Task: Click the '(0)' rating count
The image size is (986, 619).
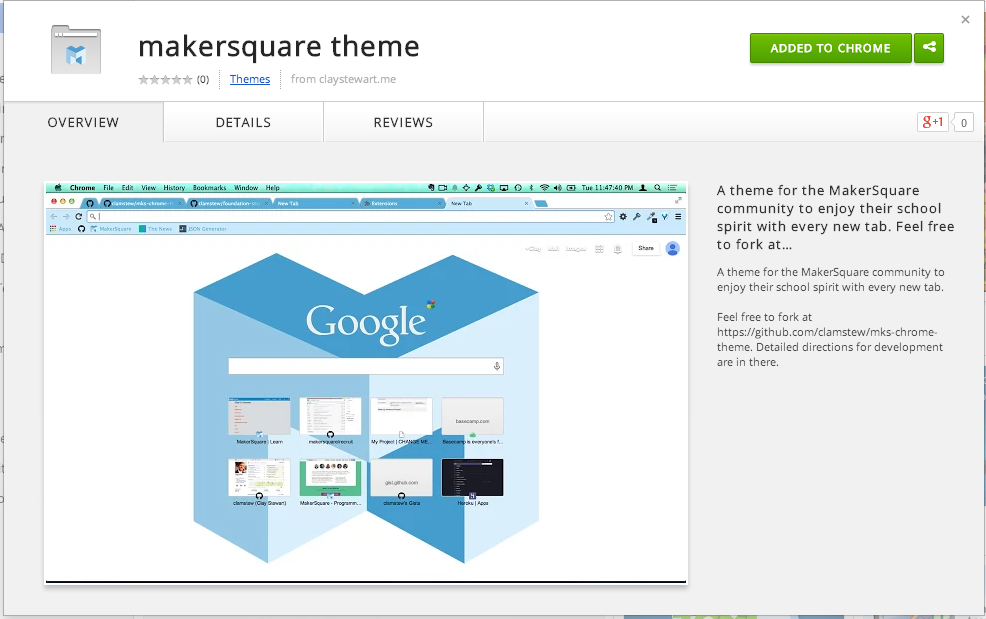Action: point(203,79)
